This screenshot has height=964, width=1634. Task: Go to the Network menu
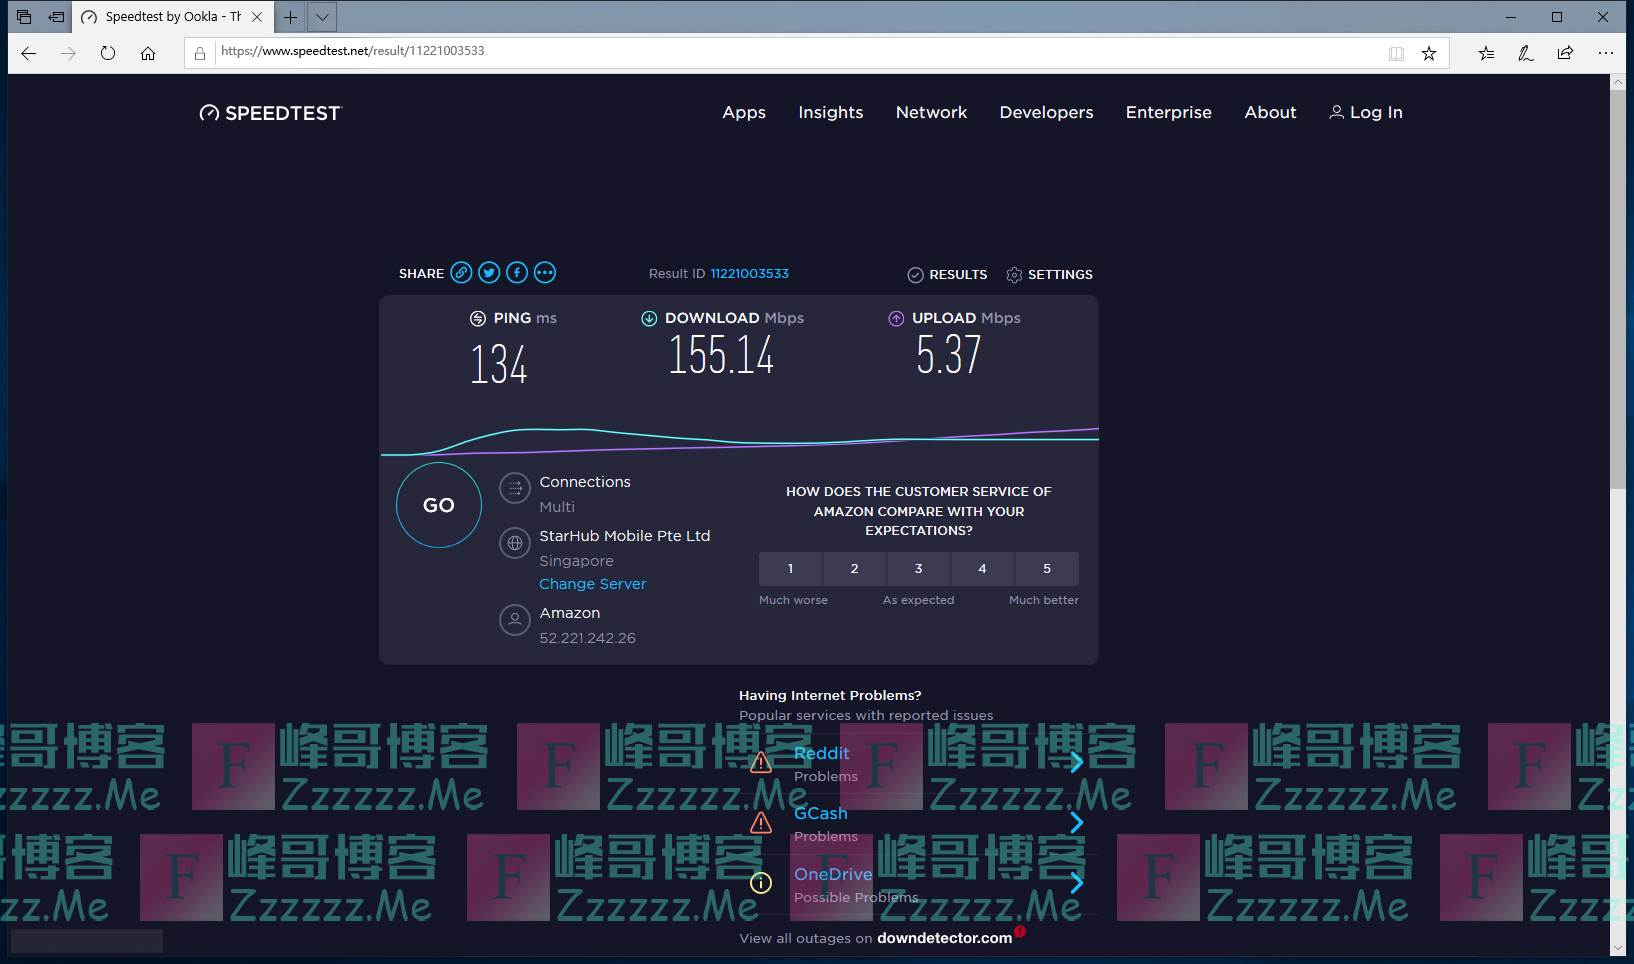tap(931, 113)
